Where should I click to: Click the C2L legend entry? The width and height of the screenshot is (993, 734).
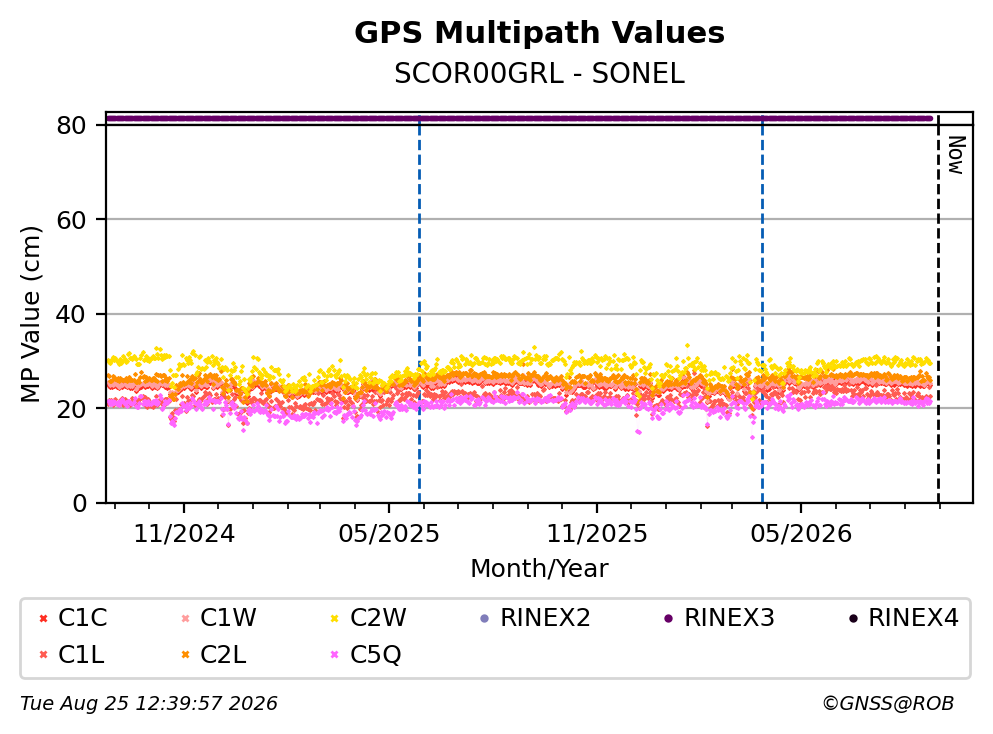(x=214, y=654)
